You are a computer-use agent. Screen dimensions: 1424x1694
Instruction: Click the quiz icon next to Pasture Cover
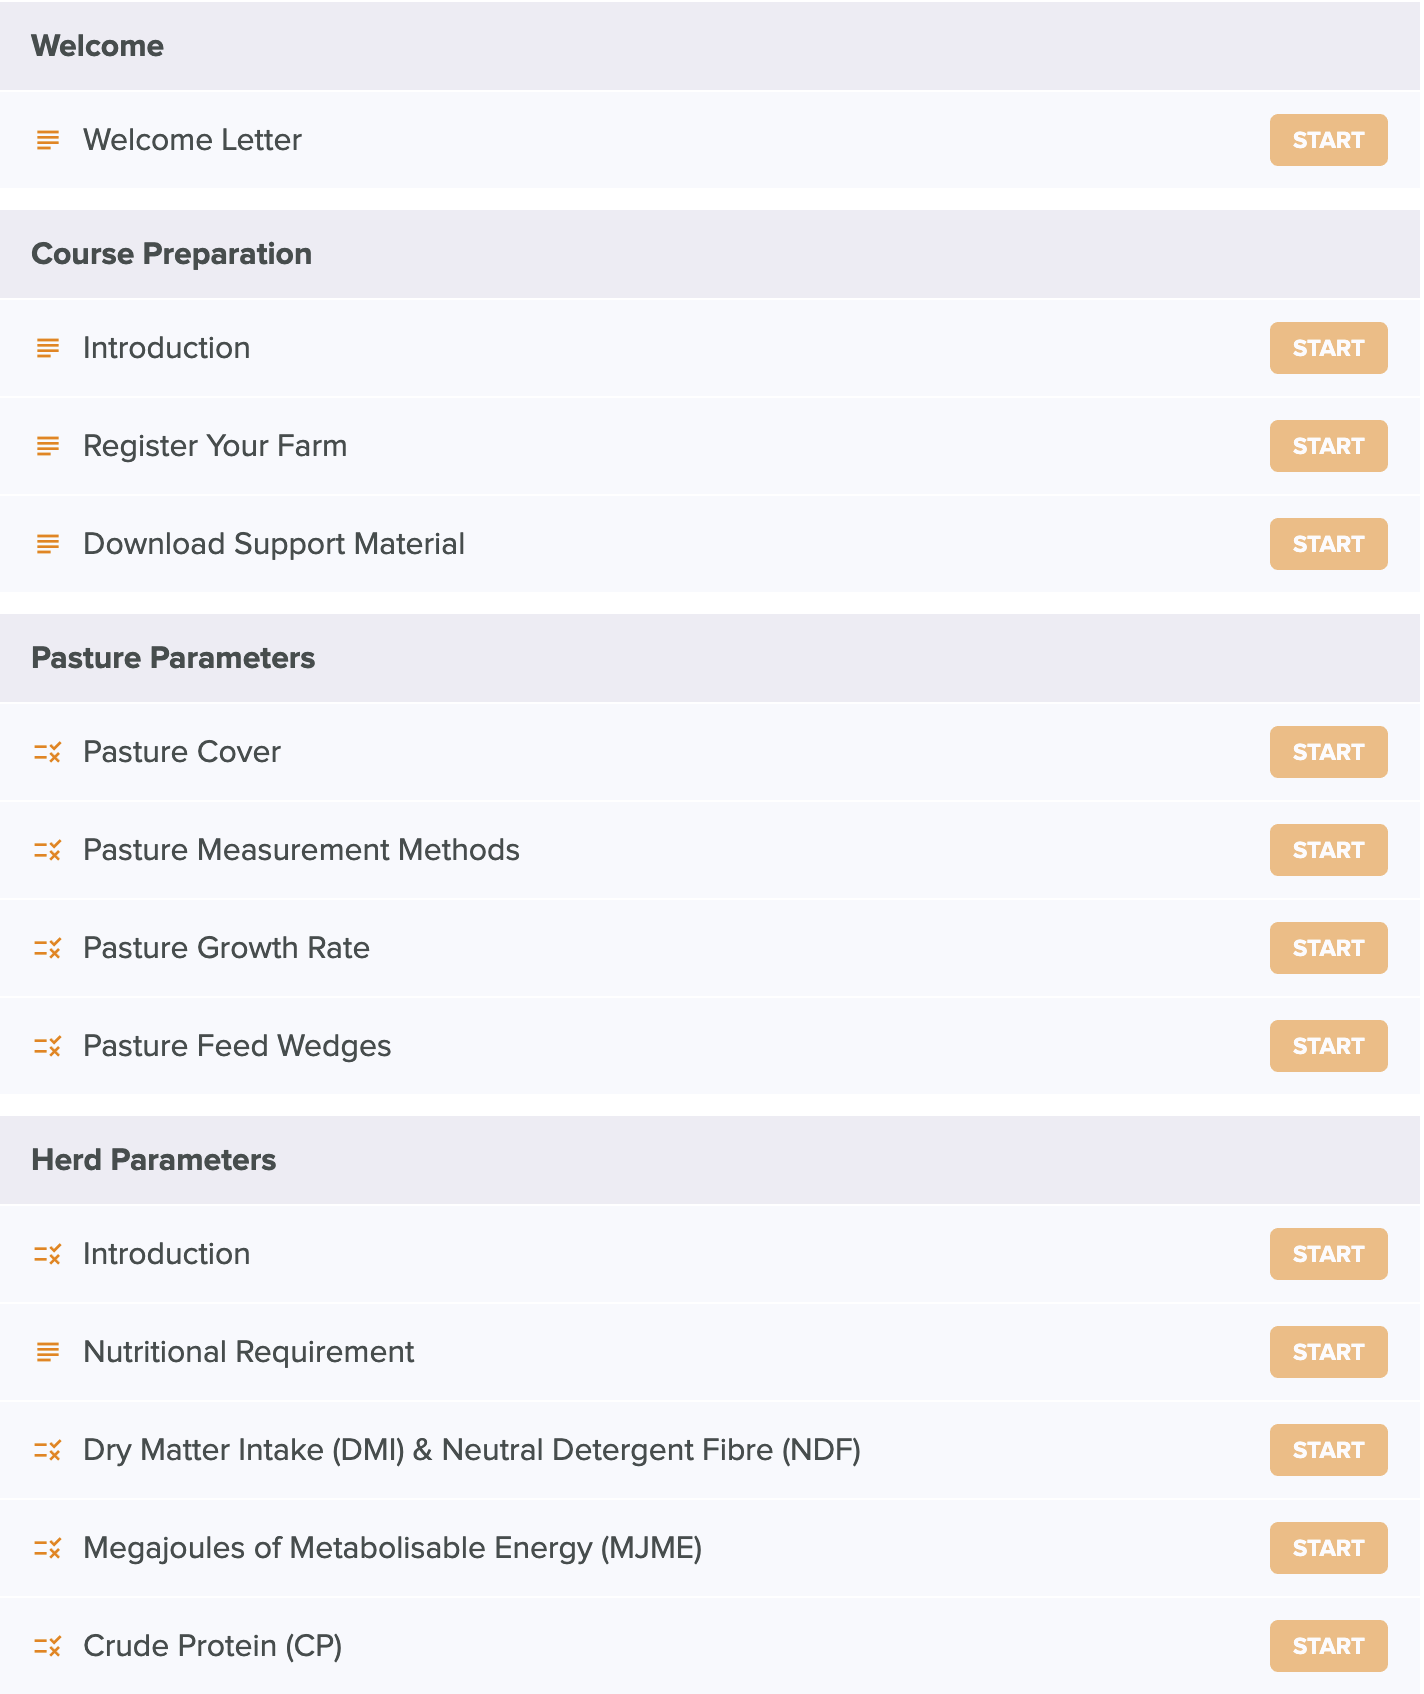click(48, 752)
